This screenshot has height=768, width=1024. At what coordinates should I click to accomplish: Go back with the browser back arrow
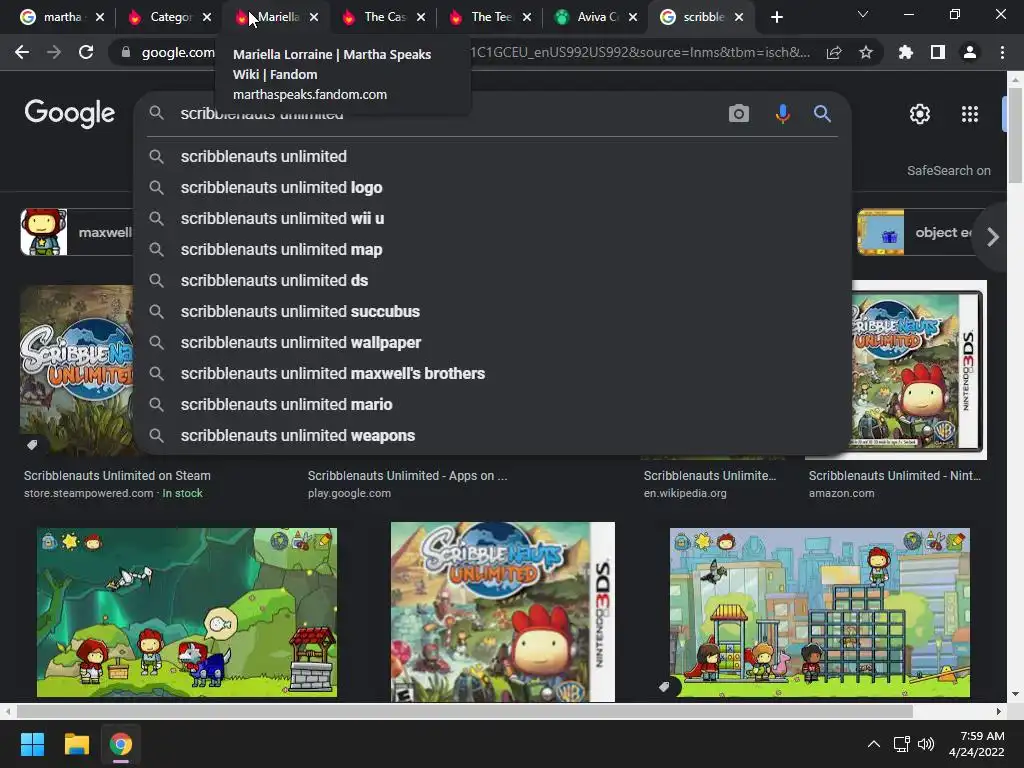point(22,52)
